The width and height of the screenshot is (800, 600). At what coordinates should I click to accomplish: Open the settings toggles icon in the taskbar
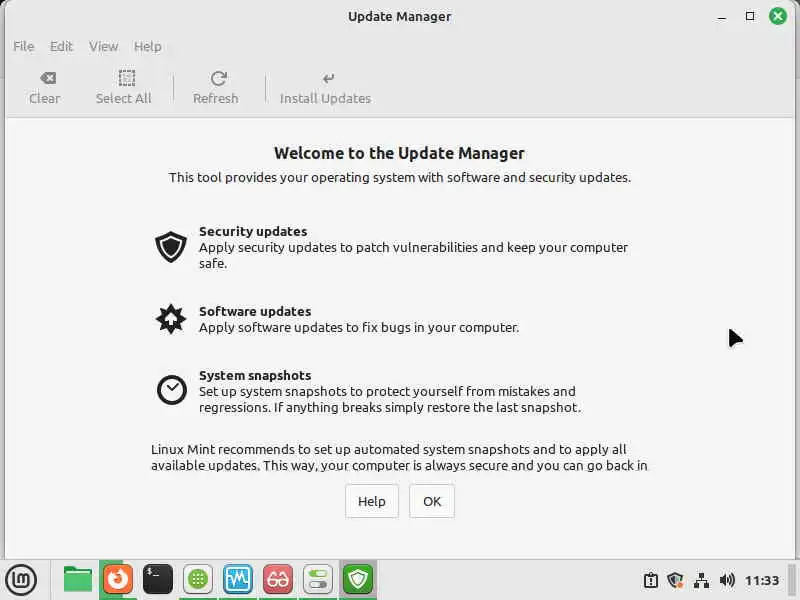pyautogui.click(x=318, y=580)
